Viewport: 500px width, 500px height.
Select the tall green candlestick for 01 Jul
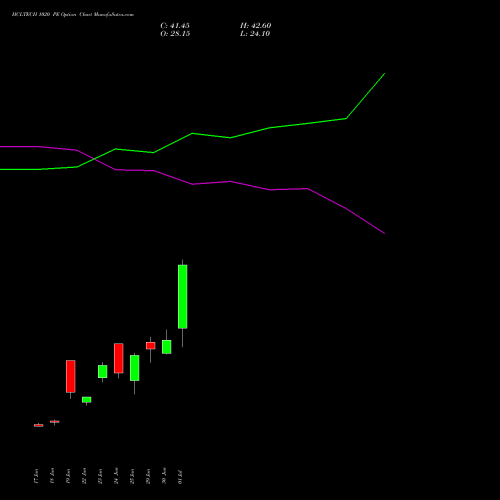click(182, 297)
